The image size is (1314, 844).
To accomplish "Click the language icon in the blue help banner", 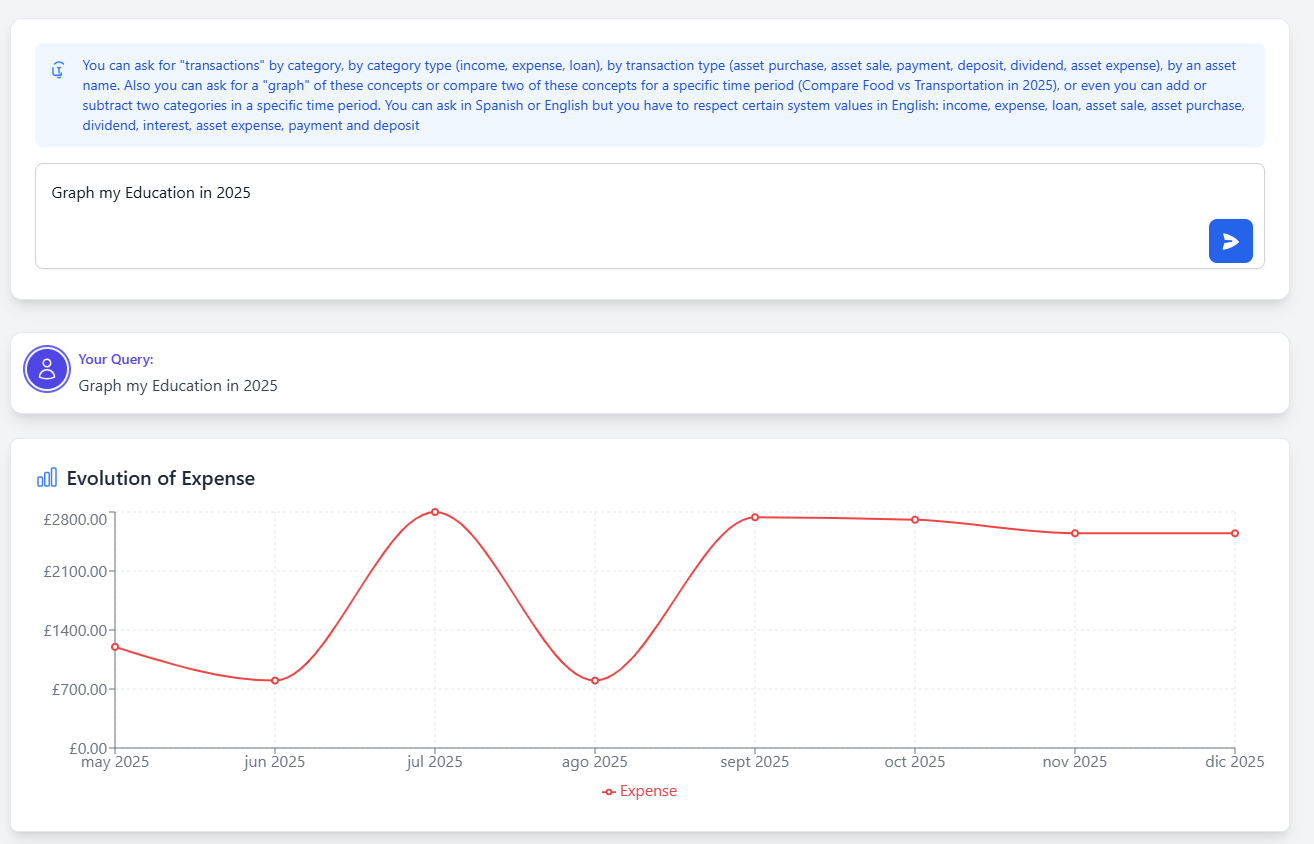I will tap(59, 70).
